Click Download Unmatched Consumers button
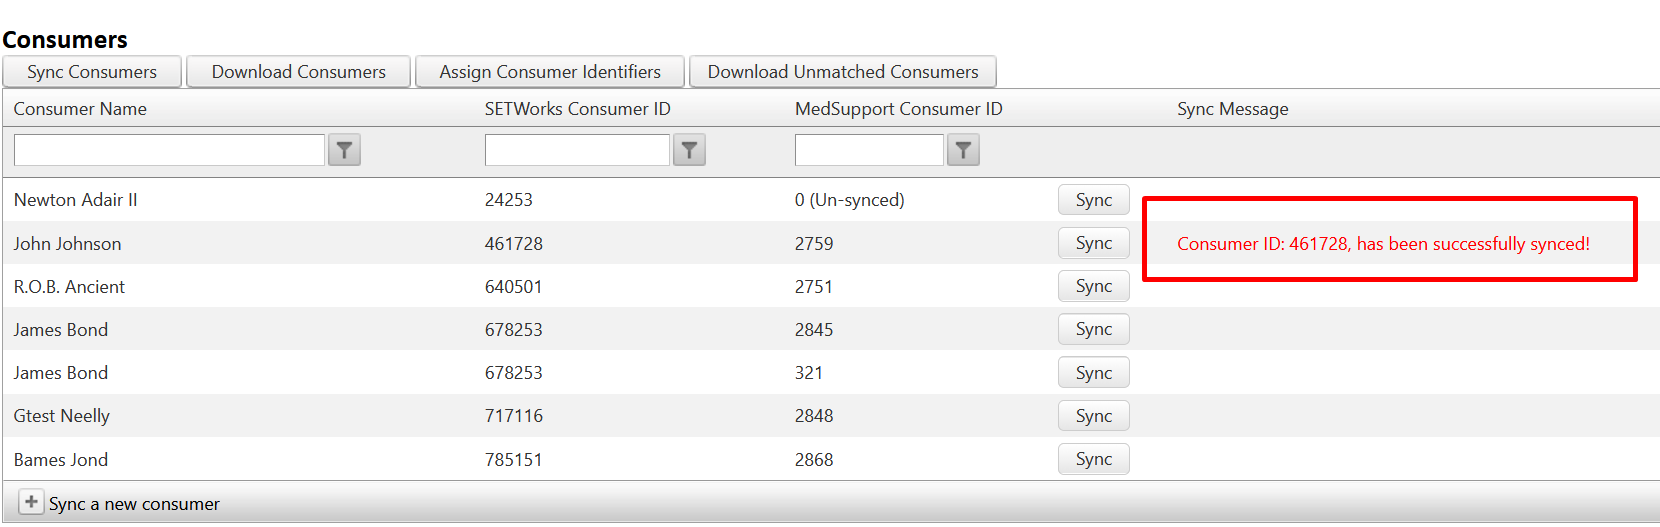Image resolution: width=1660 pixels, height=527 pixels. pyautogui.click(x=842, y=72)
